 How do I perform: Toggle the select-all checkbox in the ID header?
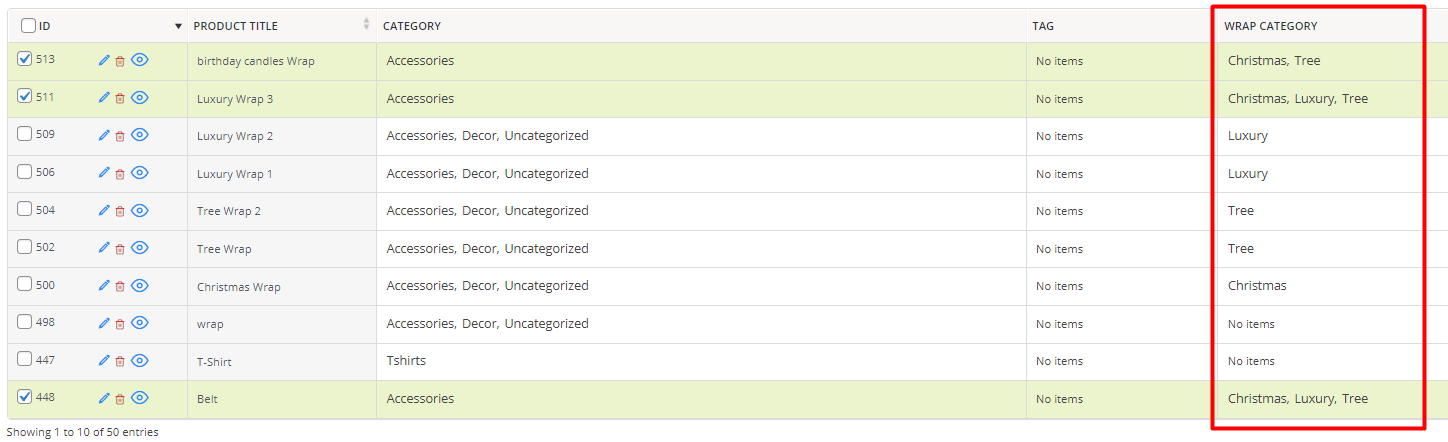point(28,26)
